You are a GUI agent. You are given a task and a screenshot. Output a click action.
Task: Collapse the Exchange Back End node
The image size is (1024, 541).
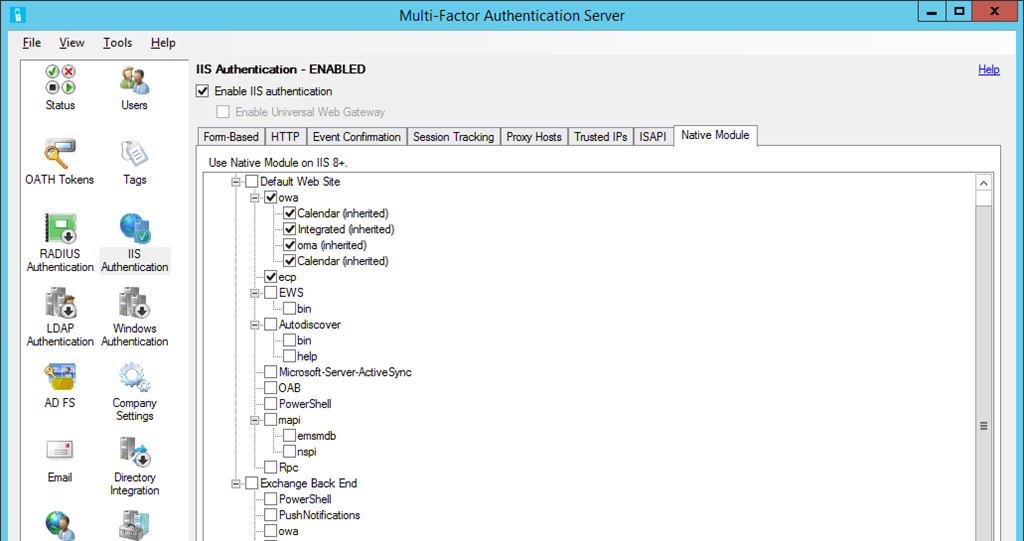pyautogui.click(x=236, y=484)
